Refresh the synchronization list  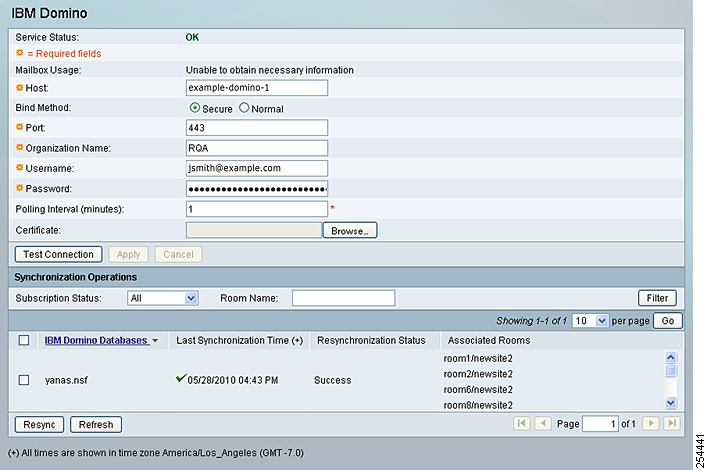tap(96, 425)
